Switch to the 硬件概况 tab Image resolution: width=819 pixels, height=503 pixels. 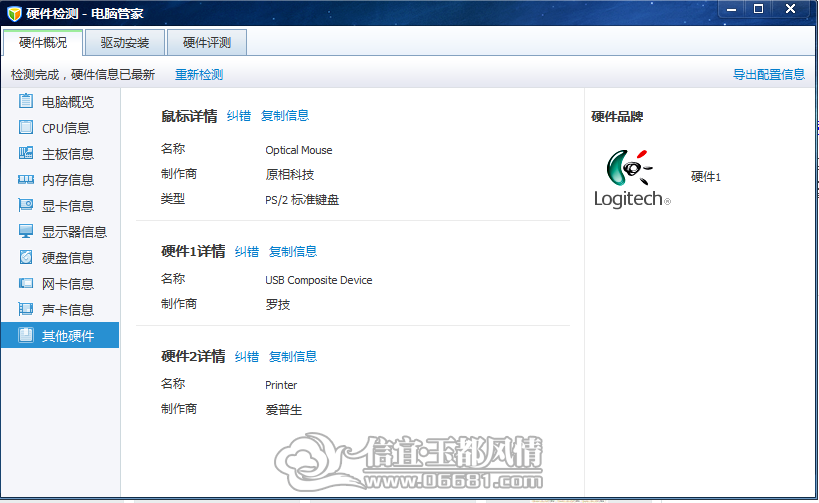tap(43, 42)
